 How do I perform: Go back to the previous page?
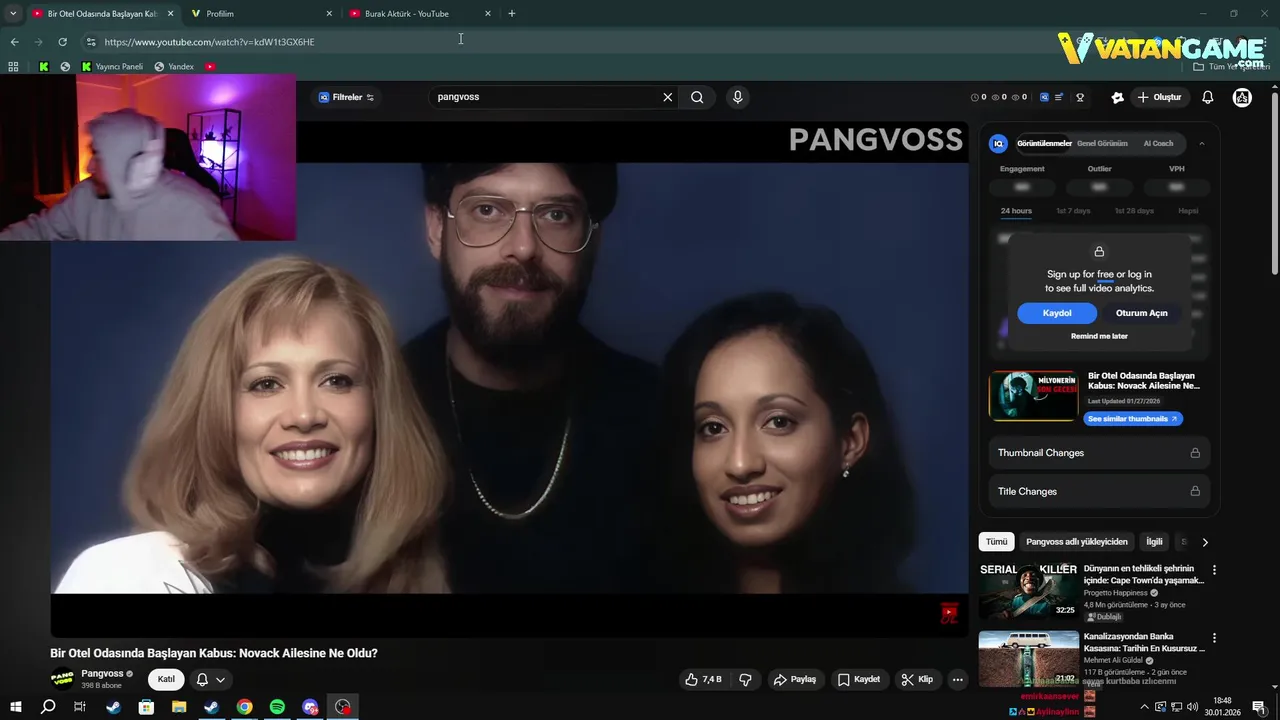14,42
